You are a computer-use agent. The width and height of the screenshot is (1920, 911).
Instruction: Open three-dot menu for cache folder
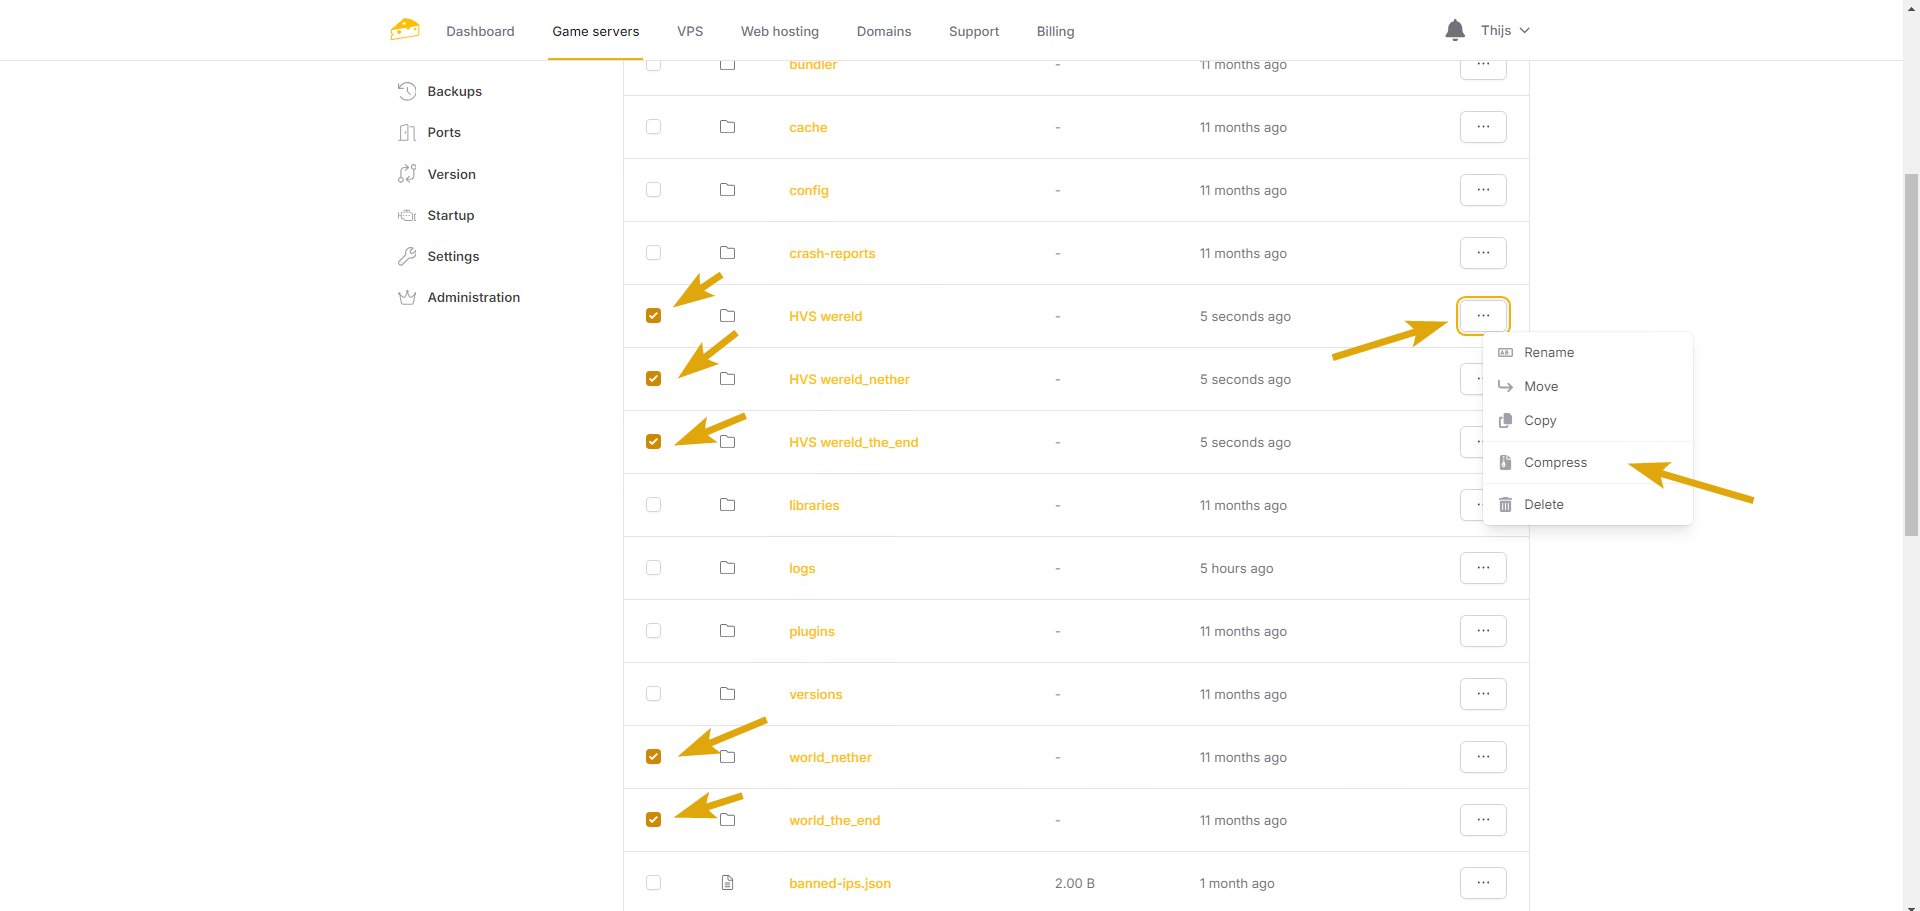click(1482, 127)
